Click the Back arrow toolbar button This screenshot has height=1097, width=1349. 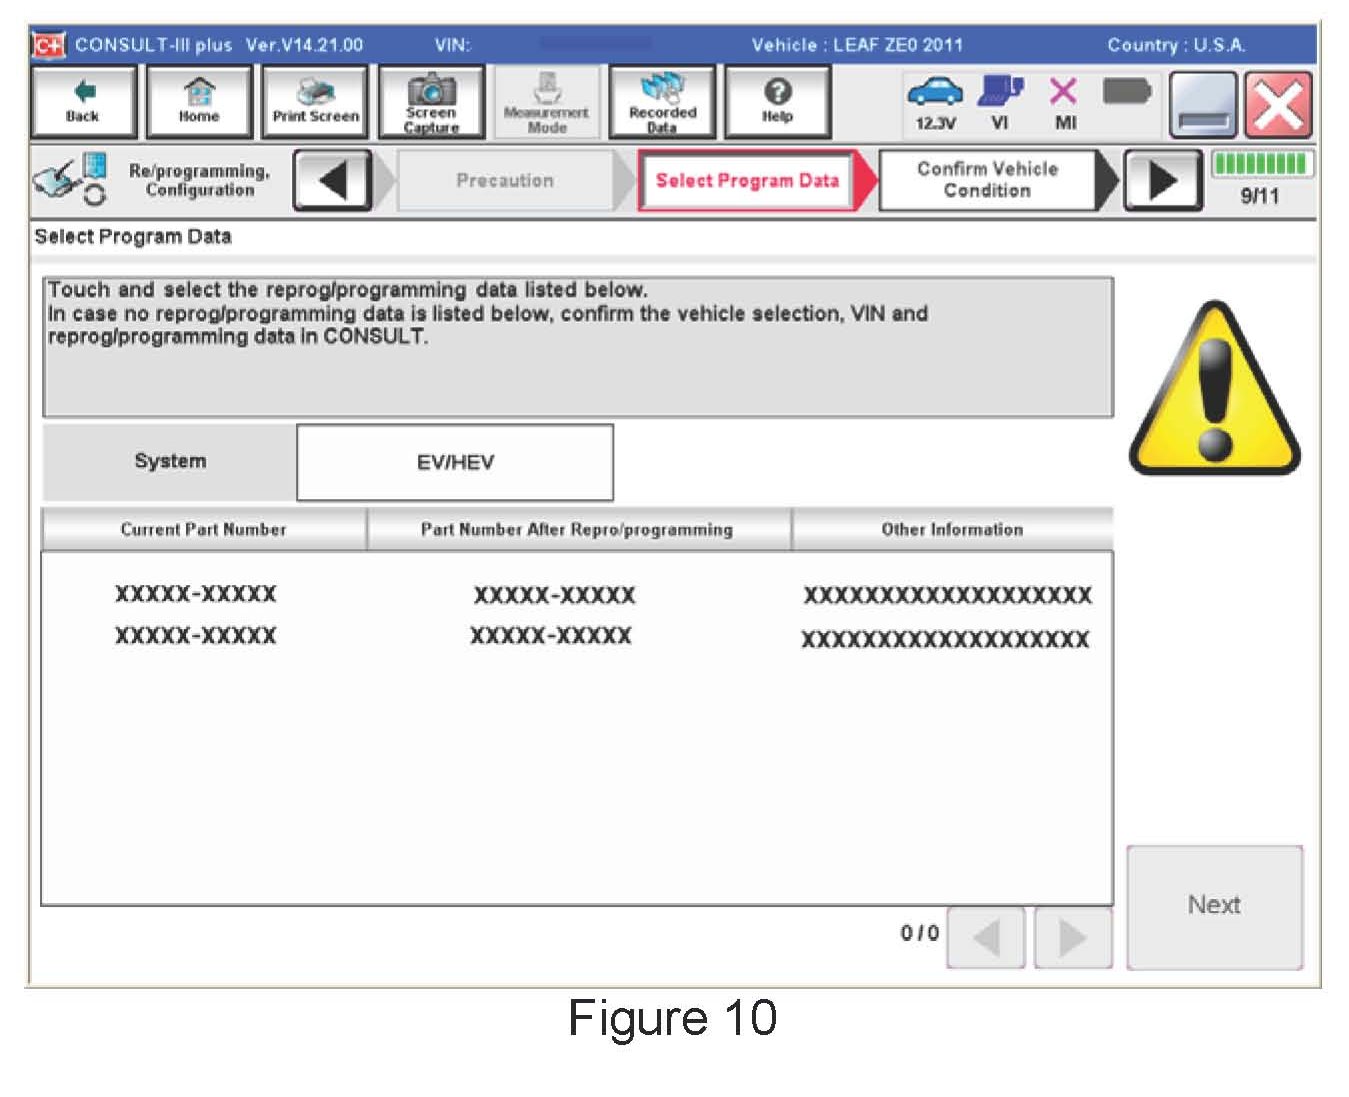[x=83, y=102]
